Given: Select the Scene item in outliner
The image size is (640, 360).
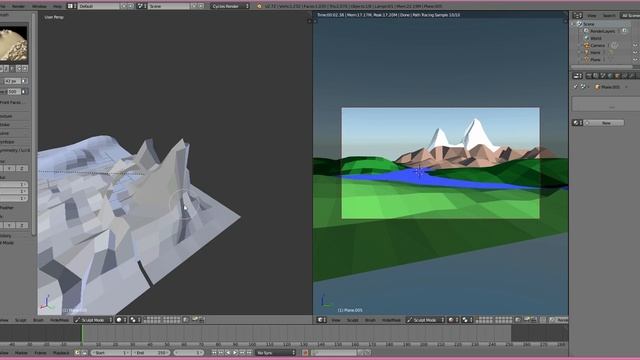Looking at the screenshot, I should [x=589, y=24].
